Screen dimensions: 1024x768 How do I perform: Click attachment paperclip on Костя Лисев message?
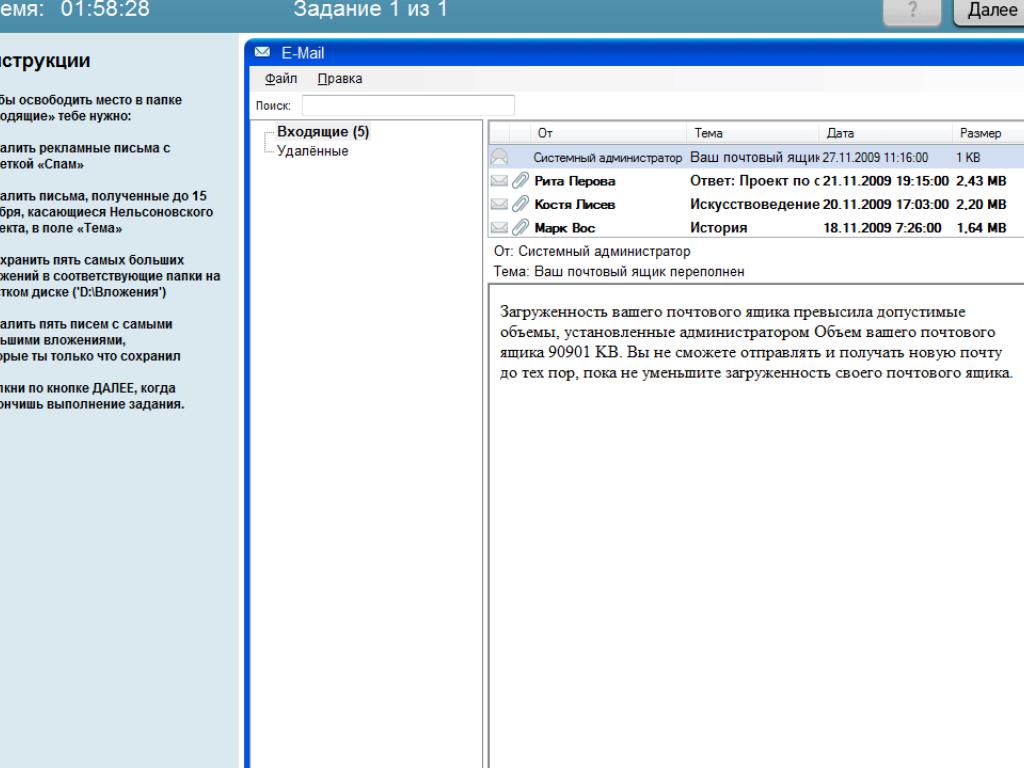click(x=520, y=204)
